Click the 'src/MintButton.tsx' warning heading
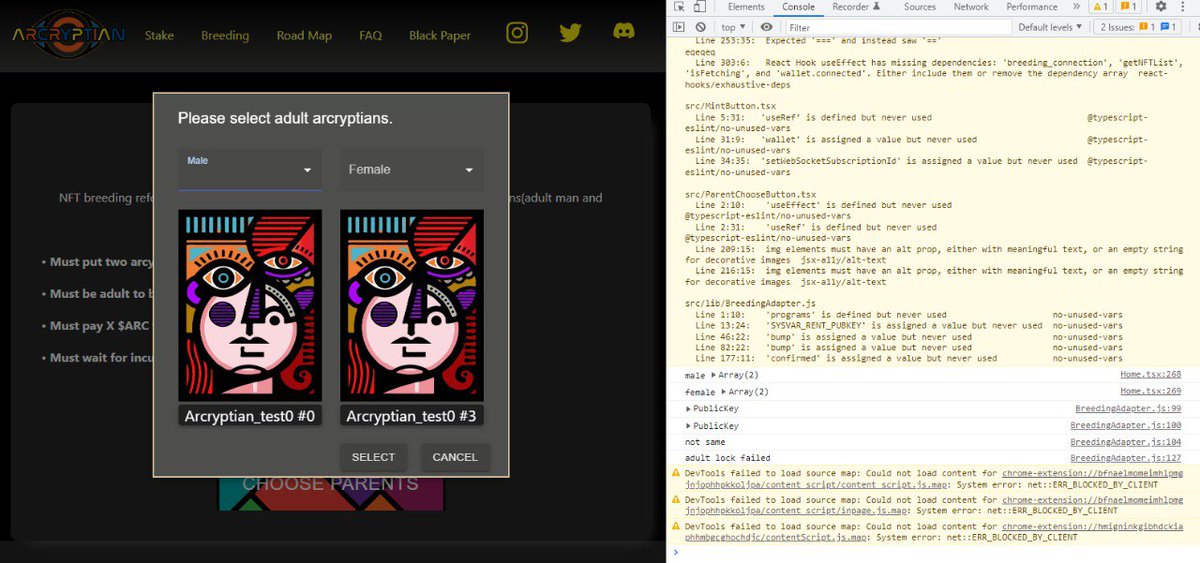The width and height of the screenshot is (1200, 563). [x=728, y=105]
